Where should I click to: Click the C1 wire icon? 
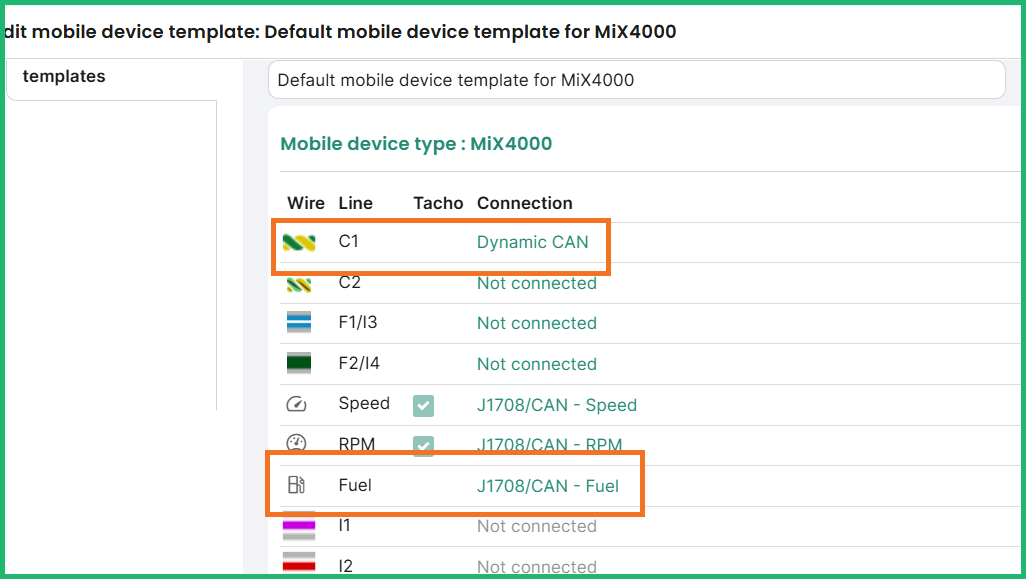(x=299, y=242)
